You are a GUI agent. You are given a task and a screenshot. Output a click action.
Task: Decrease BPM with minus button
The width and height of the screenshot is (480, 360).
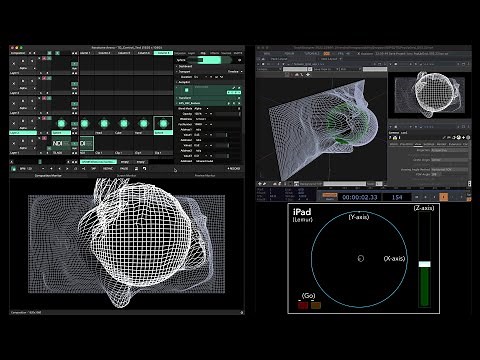(43, 169)
